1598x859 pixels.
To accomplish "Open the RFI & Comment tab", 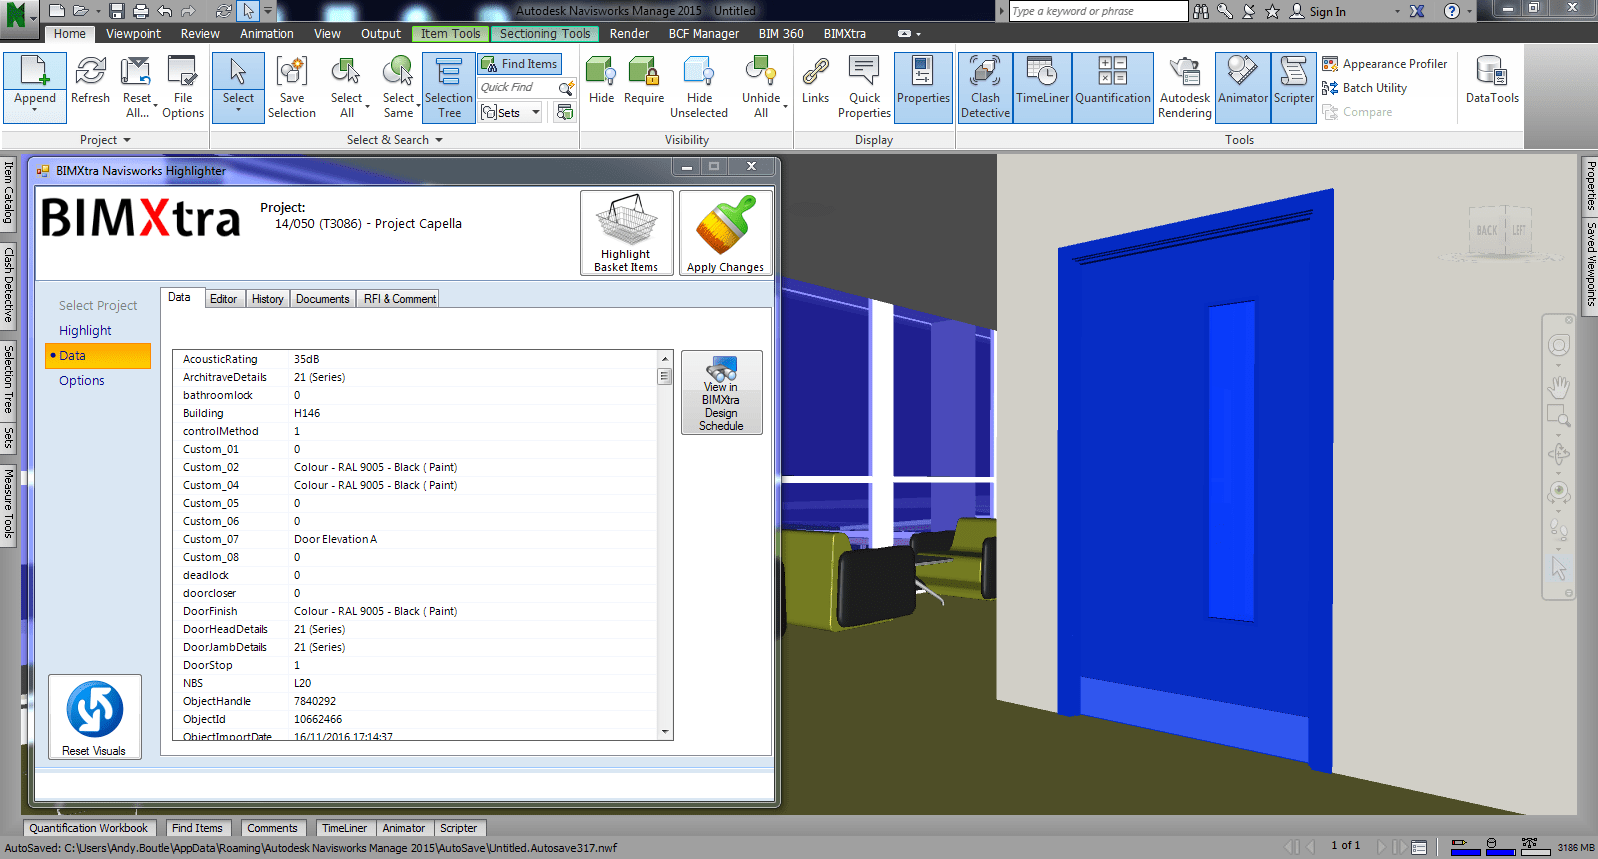I will coord(400,299).
